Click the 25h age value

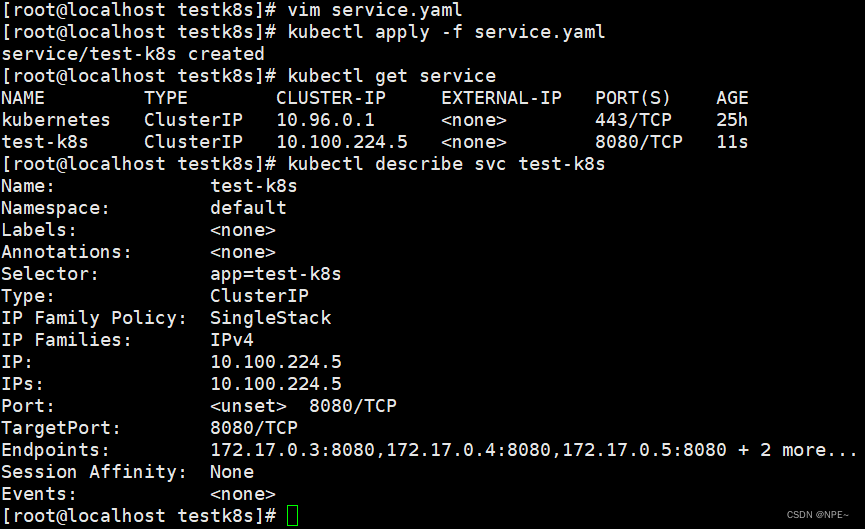[732, 120]
